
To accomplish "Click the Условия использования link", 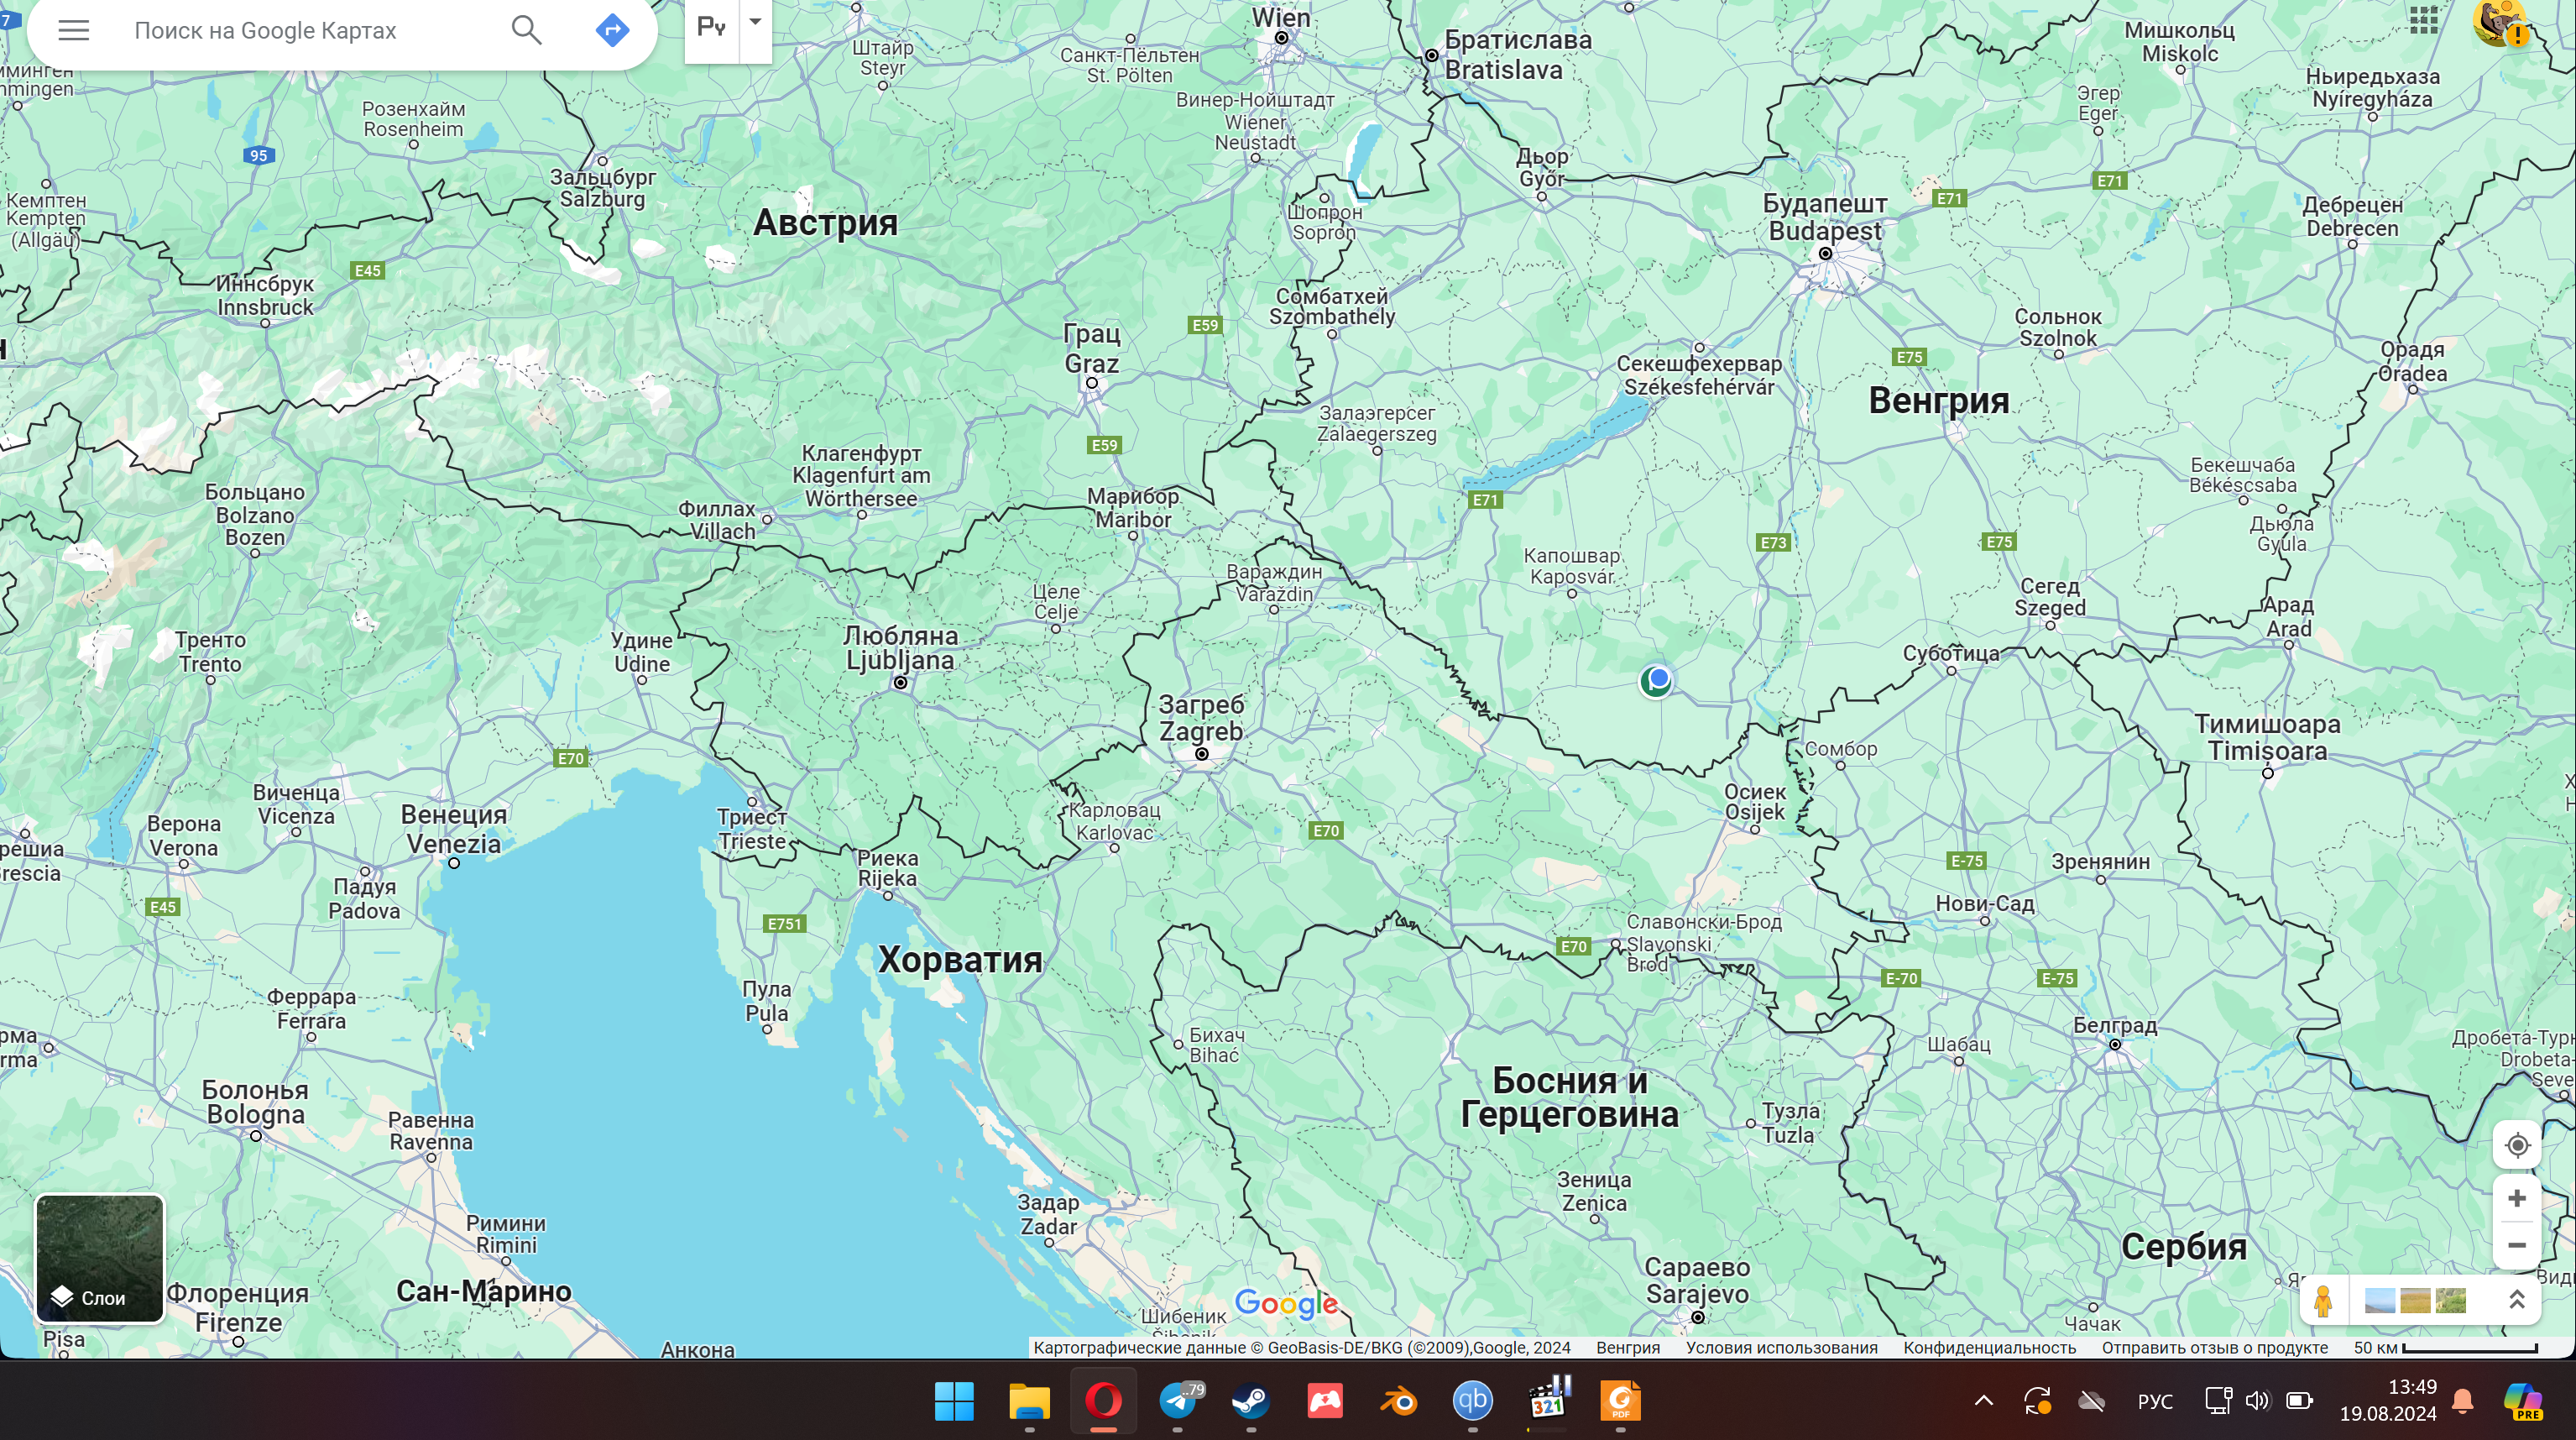I will (1781, 1347).
